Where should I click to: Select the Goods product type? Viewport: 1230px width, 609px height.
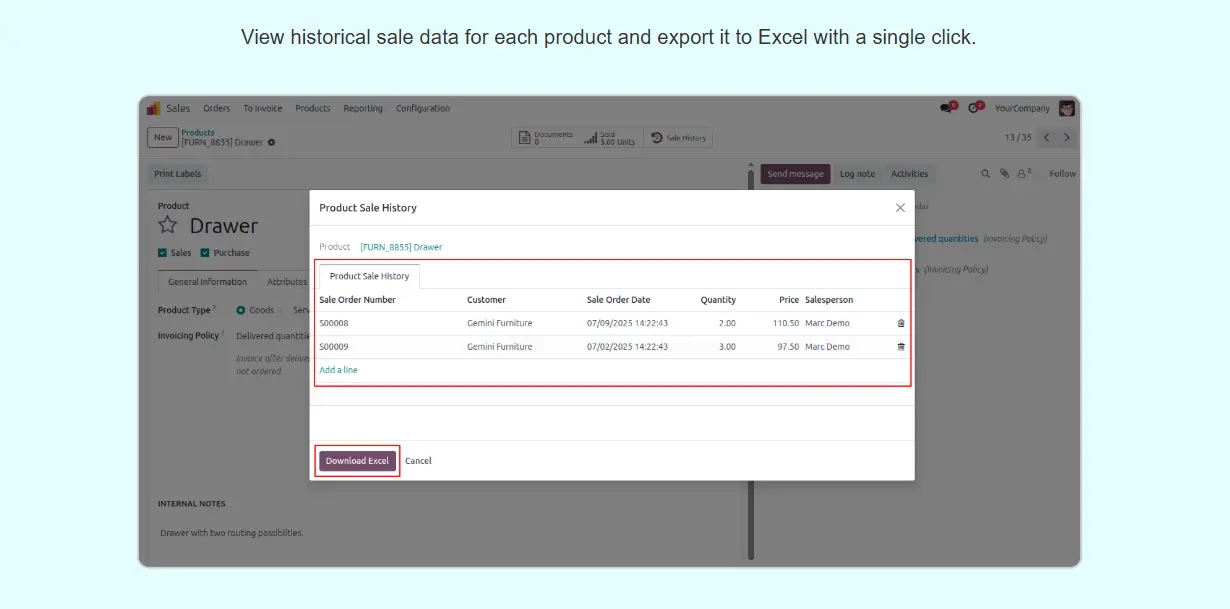tap(241, 310)
